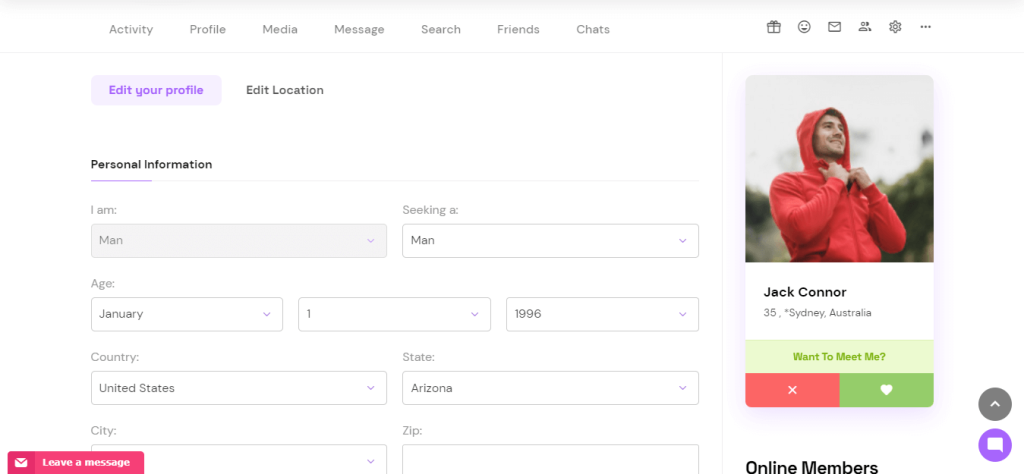Open the Seeking a dropdown

[551, 240]
